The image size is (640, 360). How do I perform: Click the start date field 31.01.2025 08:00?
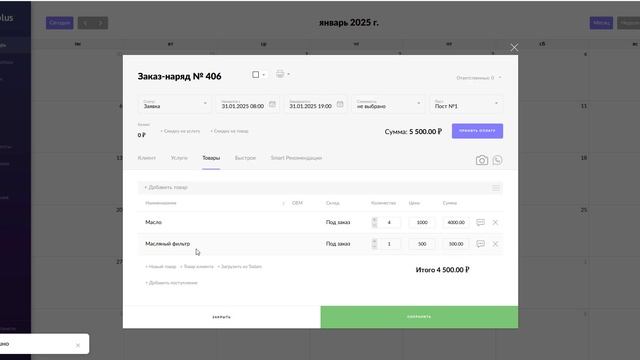pos(248,104)
